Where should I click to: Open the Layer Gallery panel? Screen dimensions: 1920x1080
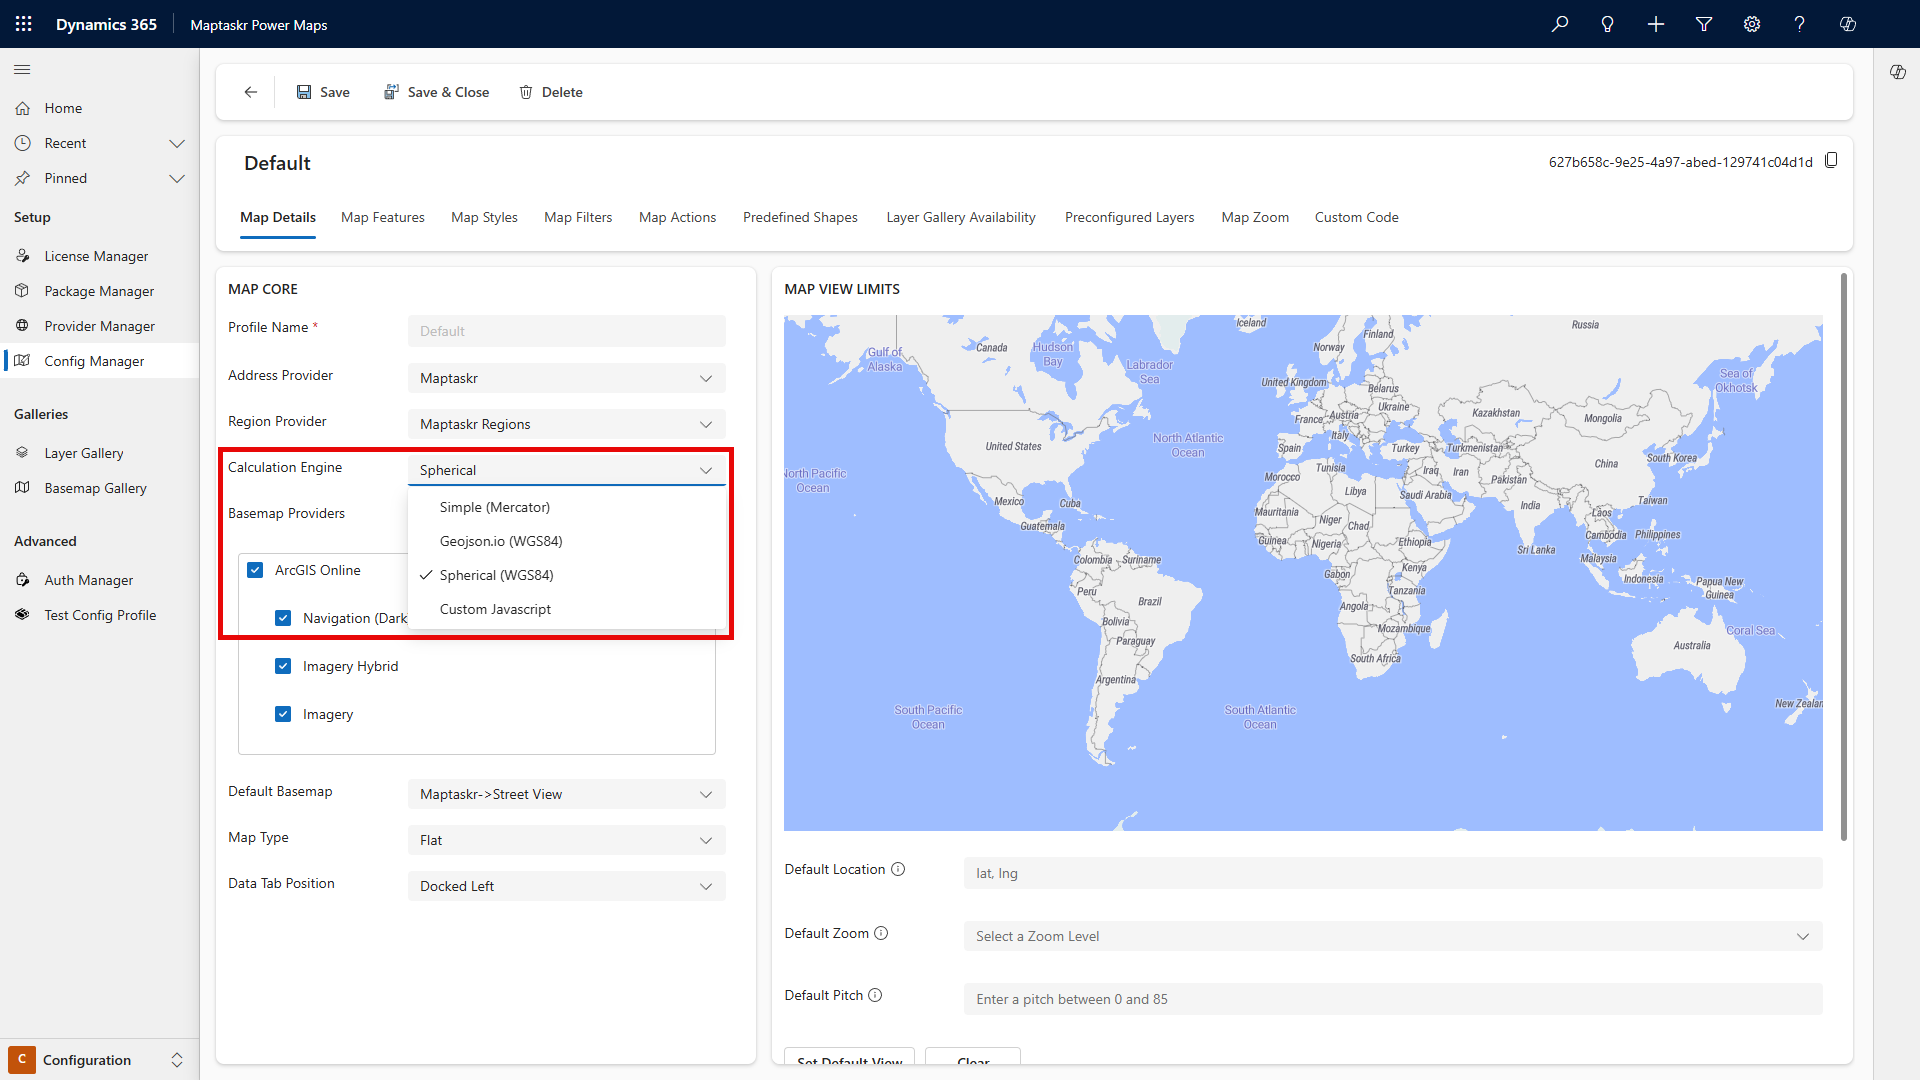85,452
